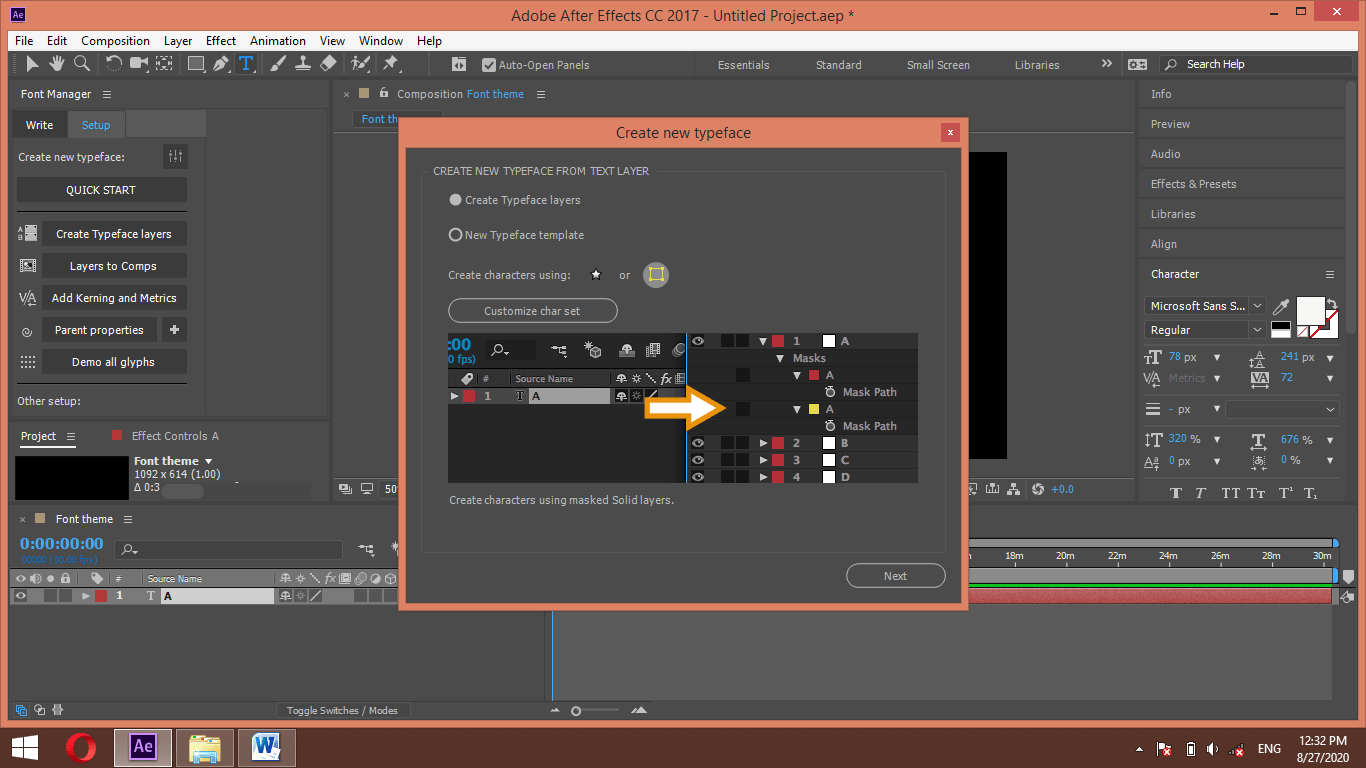The image size is (1366, 768).
Task: Collapse the Masks group for layer A
Action: (780, 358)
